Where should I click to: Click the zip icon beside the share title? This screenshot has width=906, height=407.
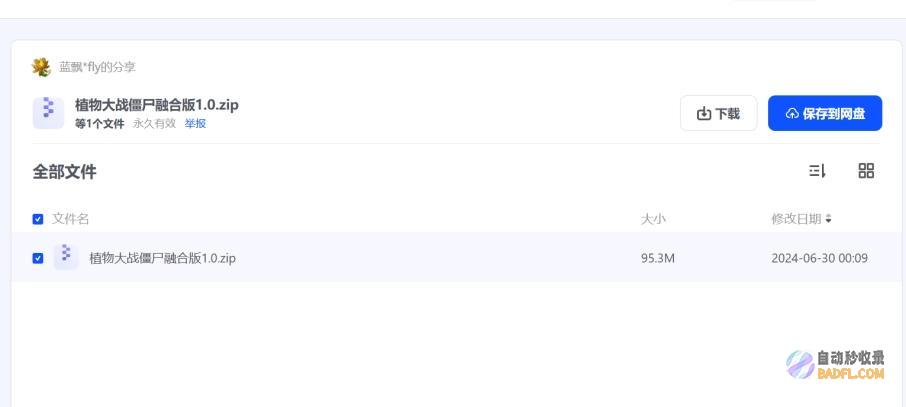(x=48, y=113)
